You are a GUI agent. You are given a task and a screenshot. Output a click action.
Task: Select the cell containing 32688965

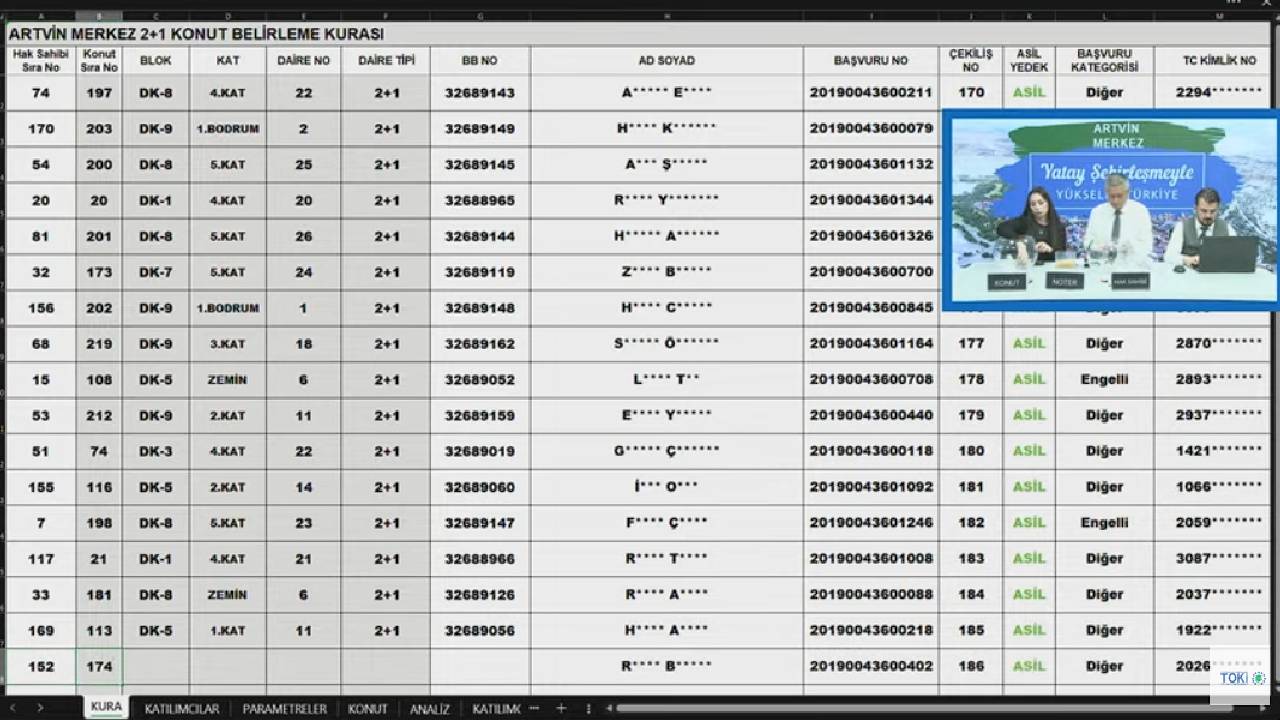click(x=480, y=201)
